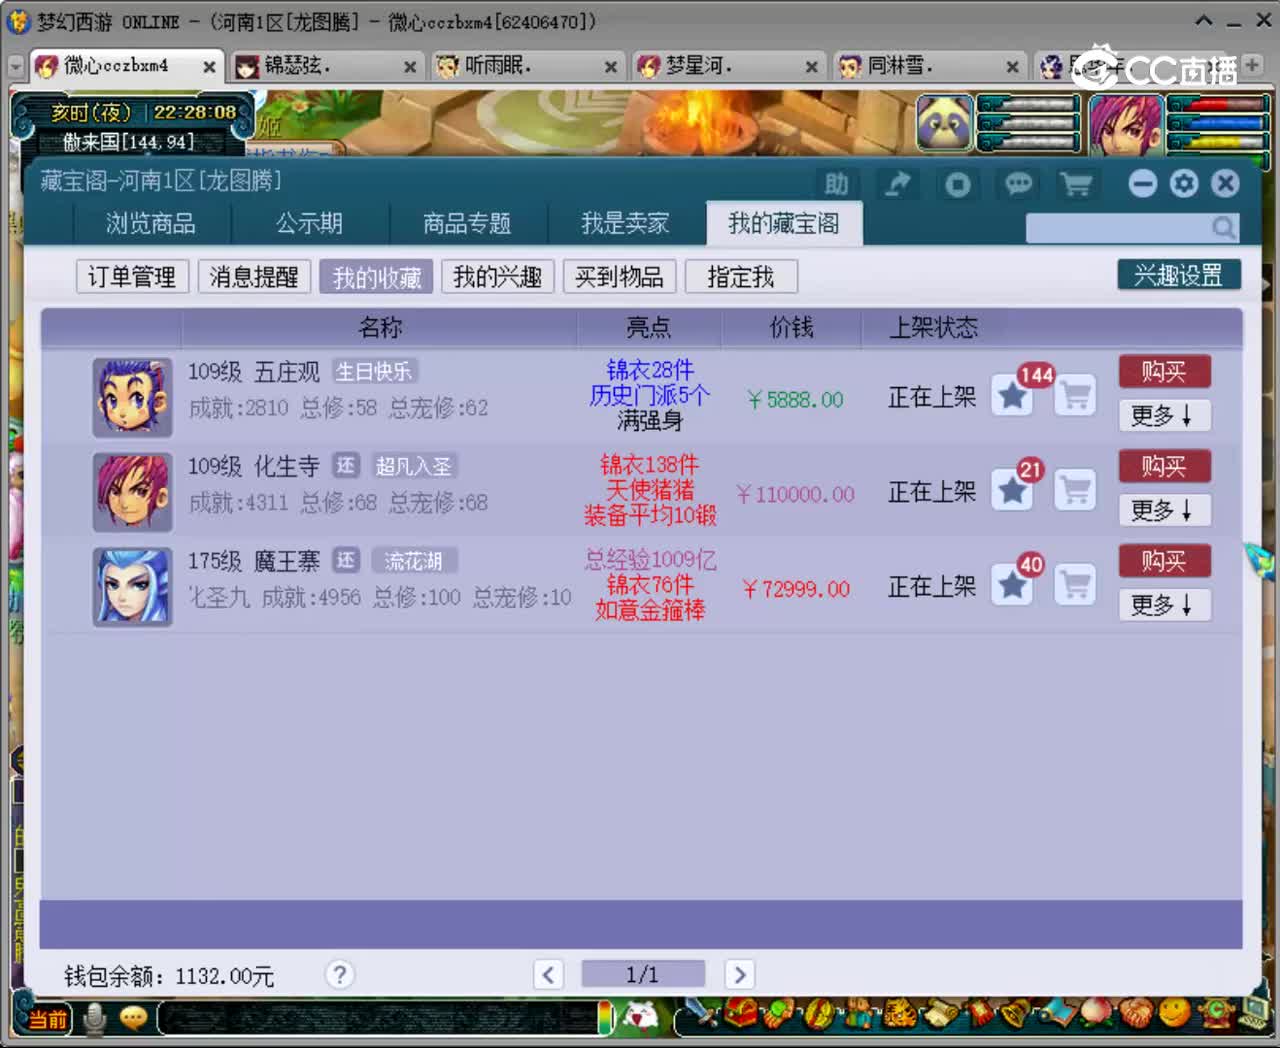Open 我的兴趣 section

[498, 276]
